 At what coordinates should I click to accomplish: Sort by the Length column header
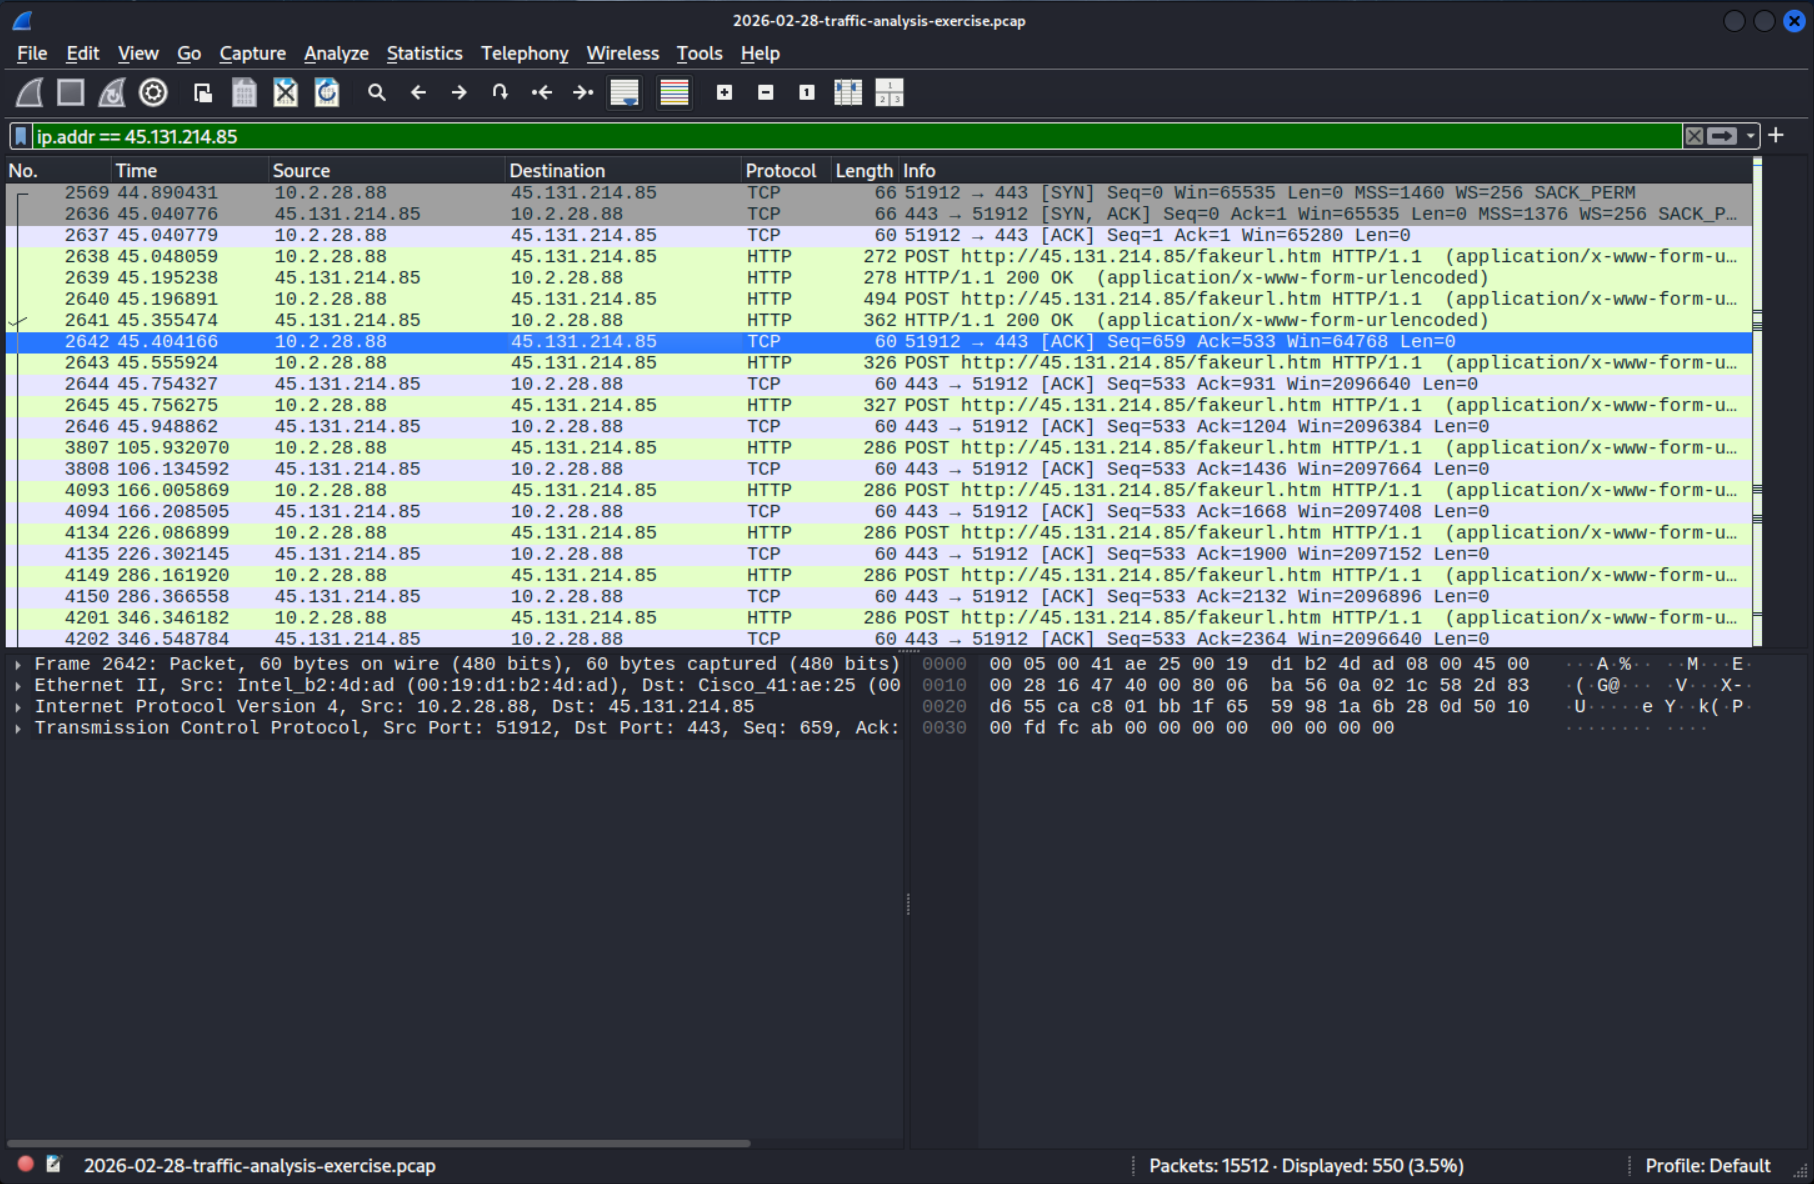click(x=865, y=170)
